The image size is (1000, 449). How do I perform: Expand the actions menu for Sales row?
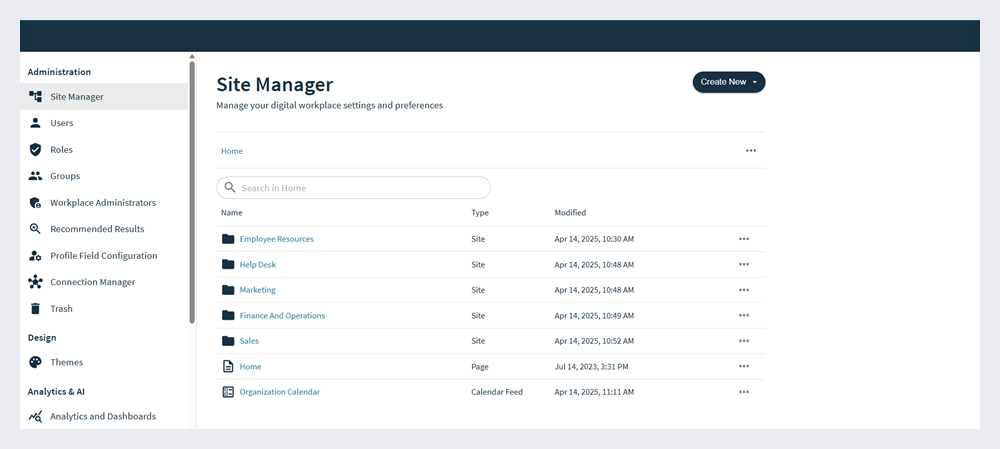(743, 341)
